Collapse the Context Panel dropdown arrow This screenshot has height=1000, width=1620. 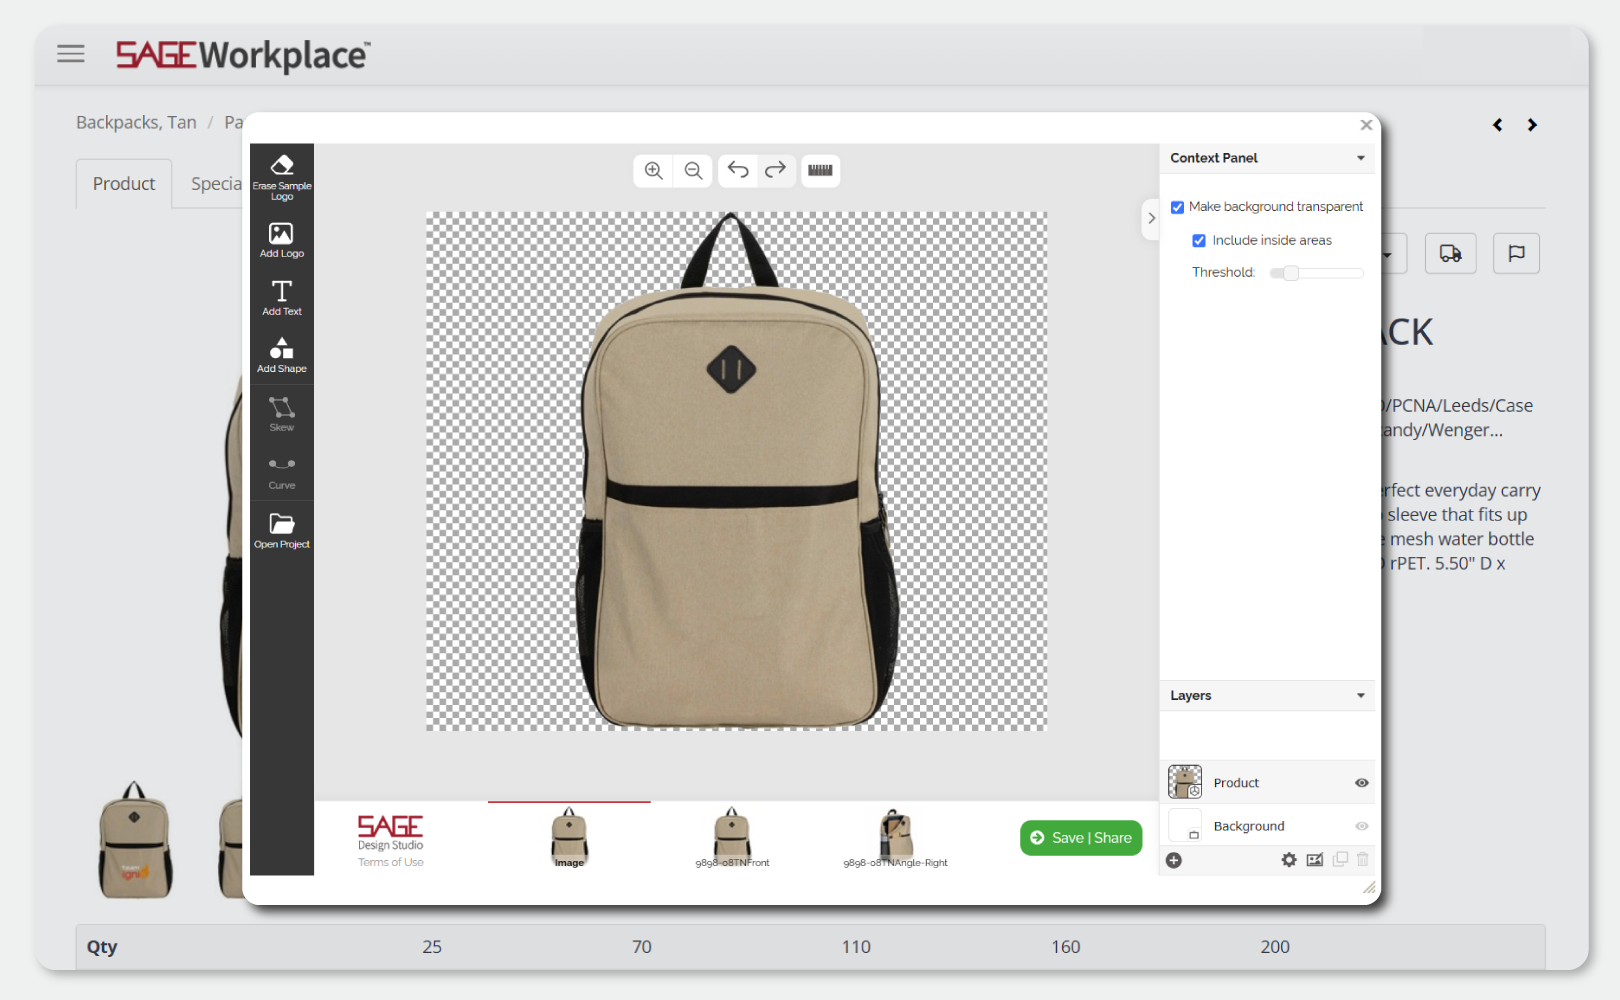pyautogui.click(x=1361, y=158)
